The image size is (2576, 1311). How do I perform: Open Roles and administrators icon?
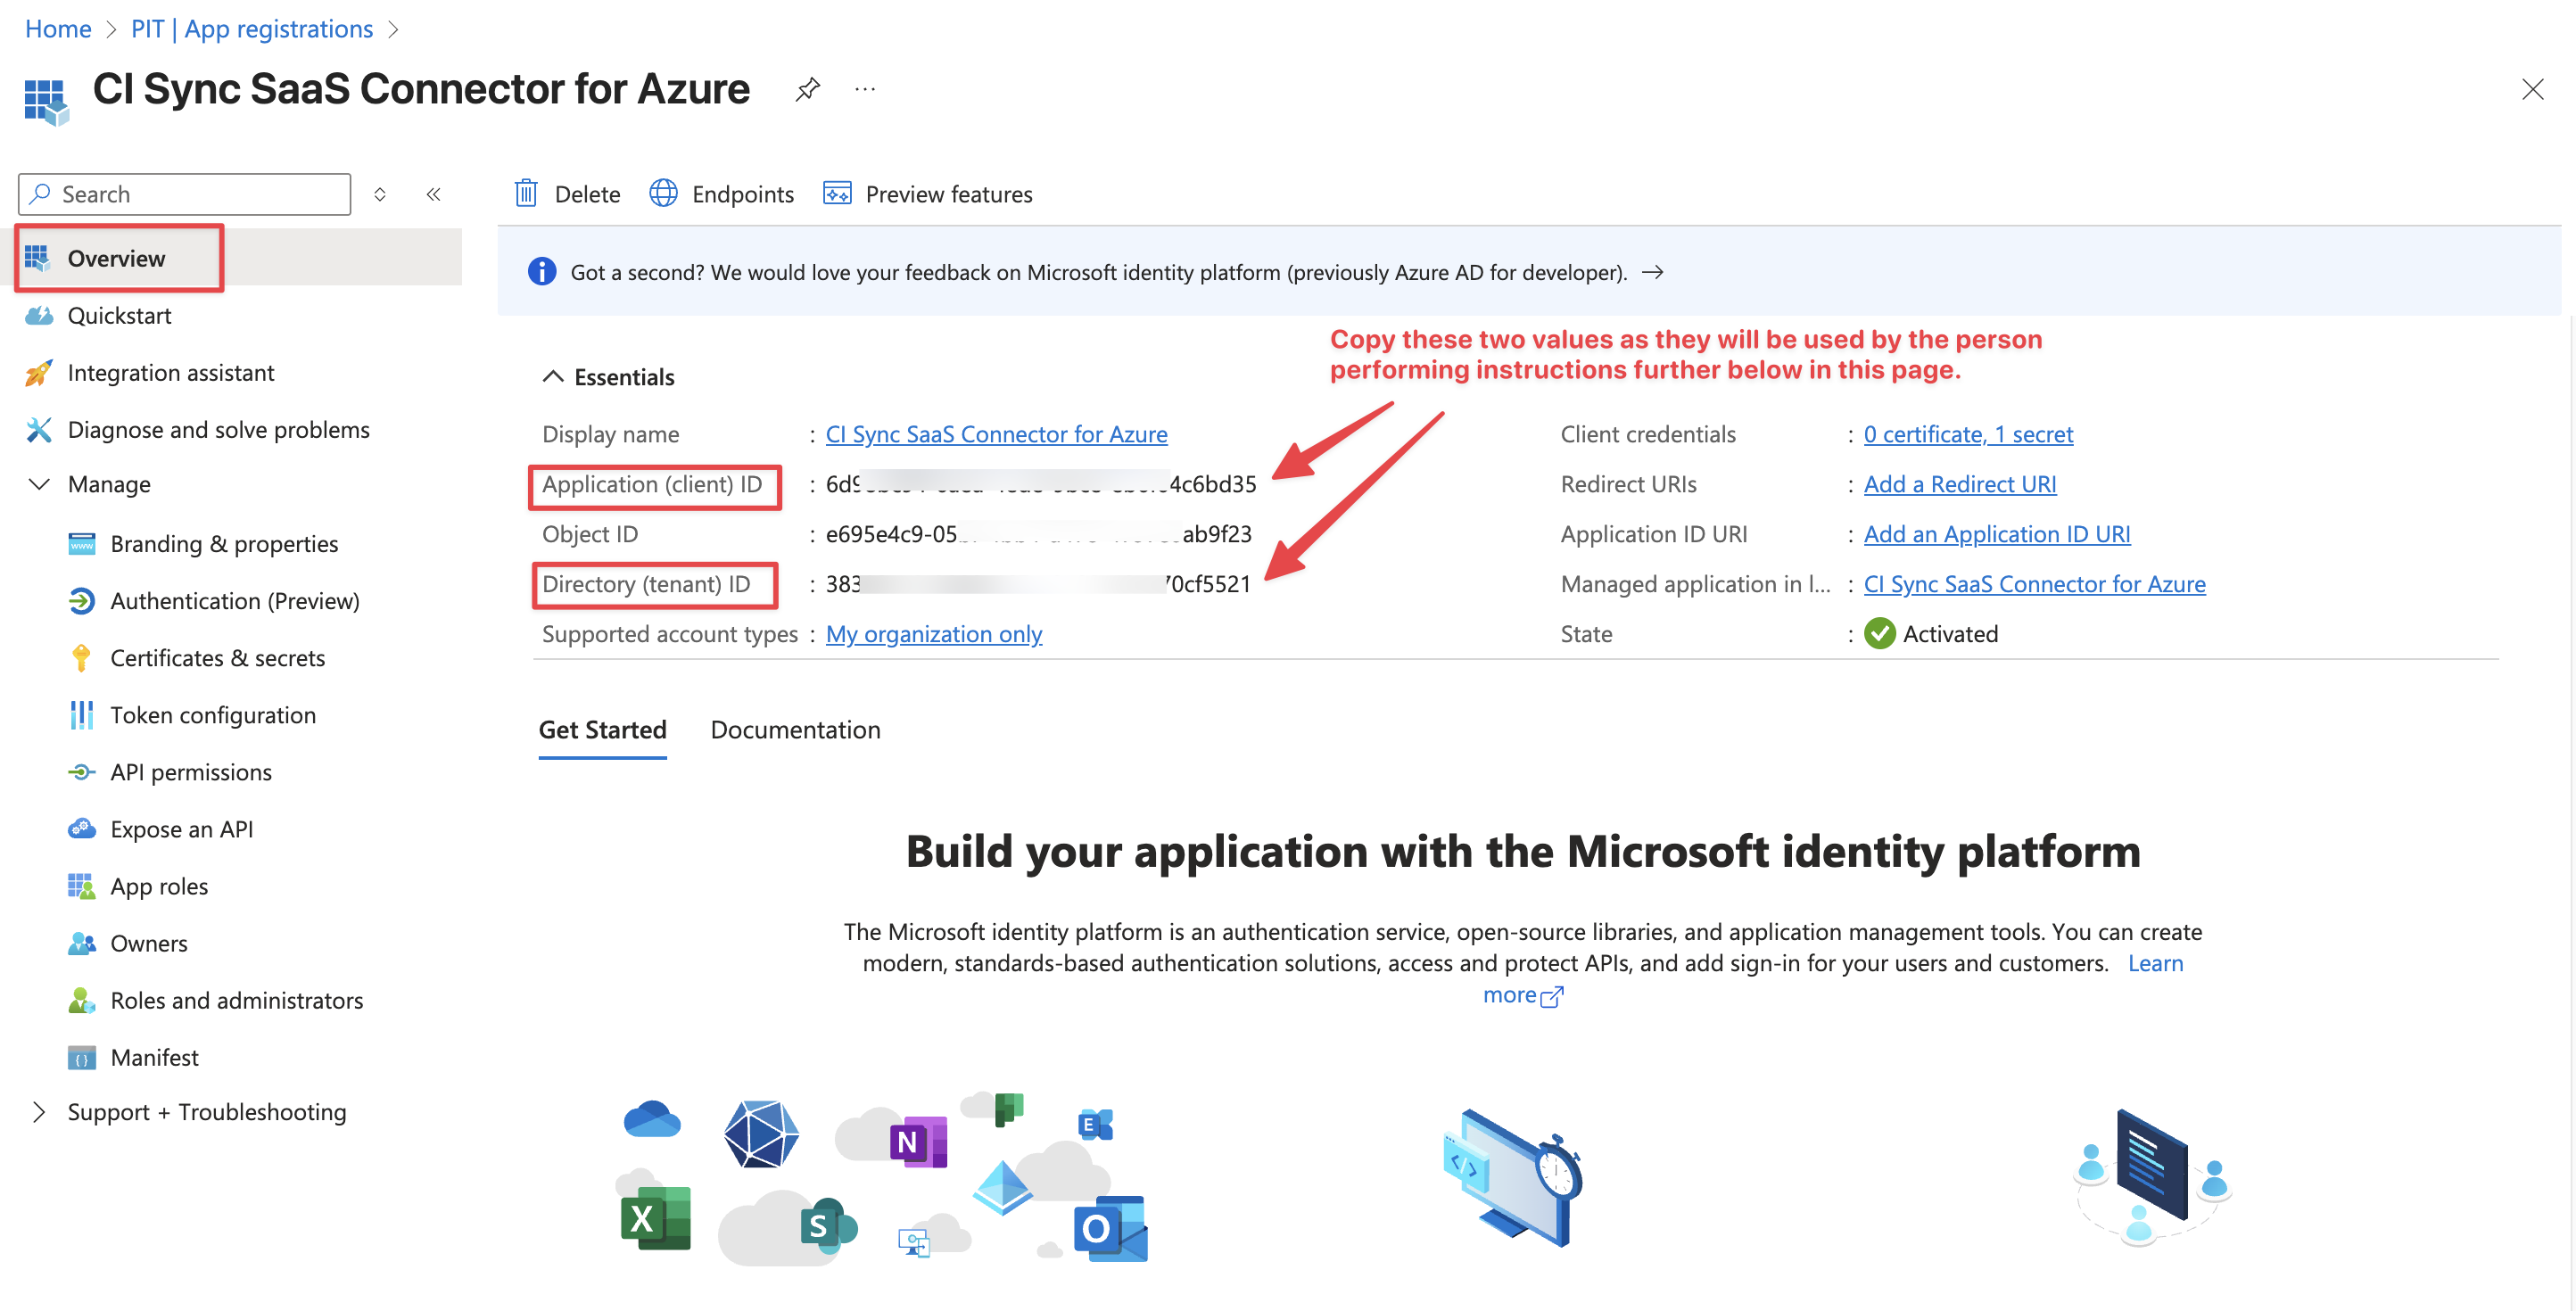82,1000
